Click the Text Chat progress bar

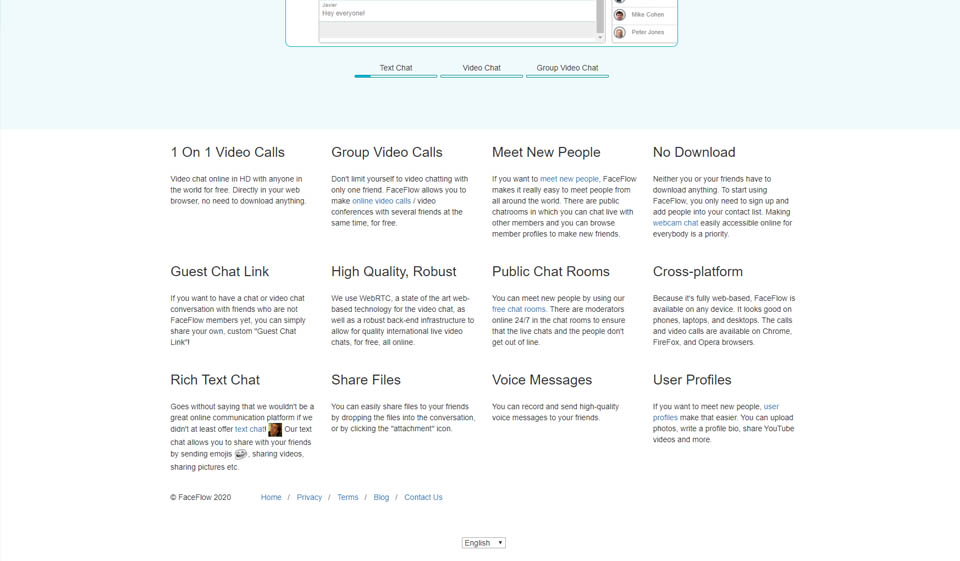coord(396,76)
